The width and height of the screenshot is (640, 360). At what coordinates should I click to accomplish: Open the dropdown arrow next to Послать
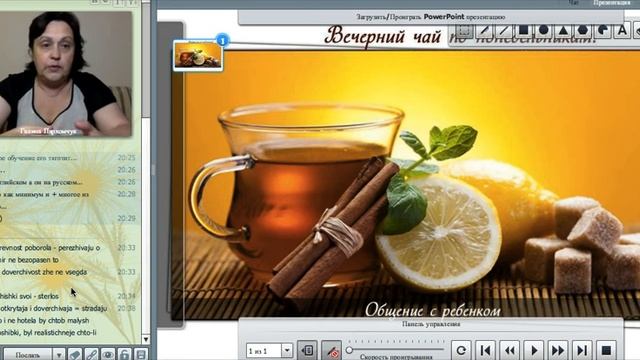59,355
